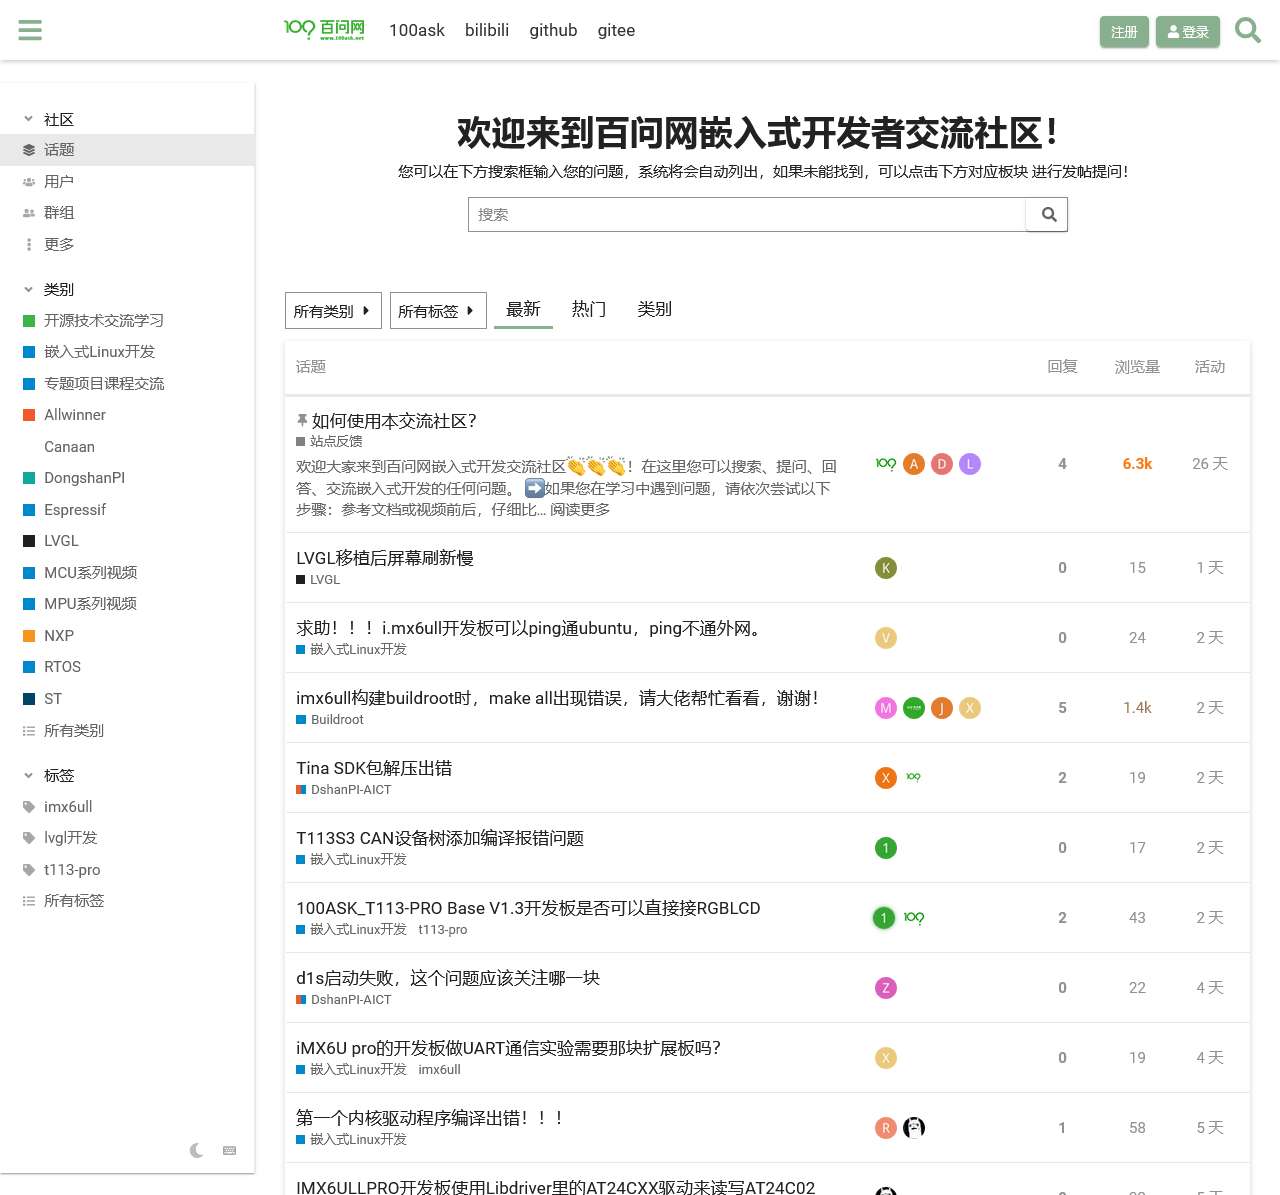Open user Z avatar on d1s topic
The height and width of the screenshot is (1195, 1280).
coord(886,988)
